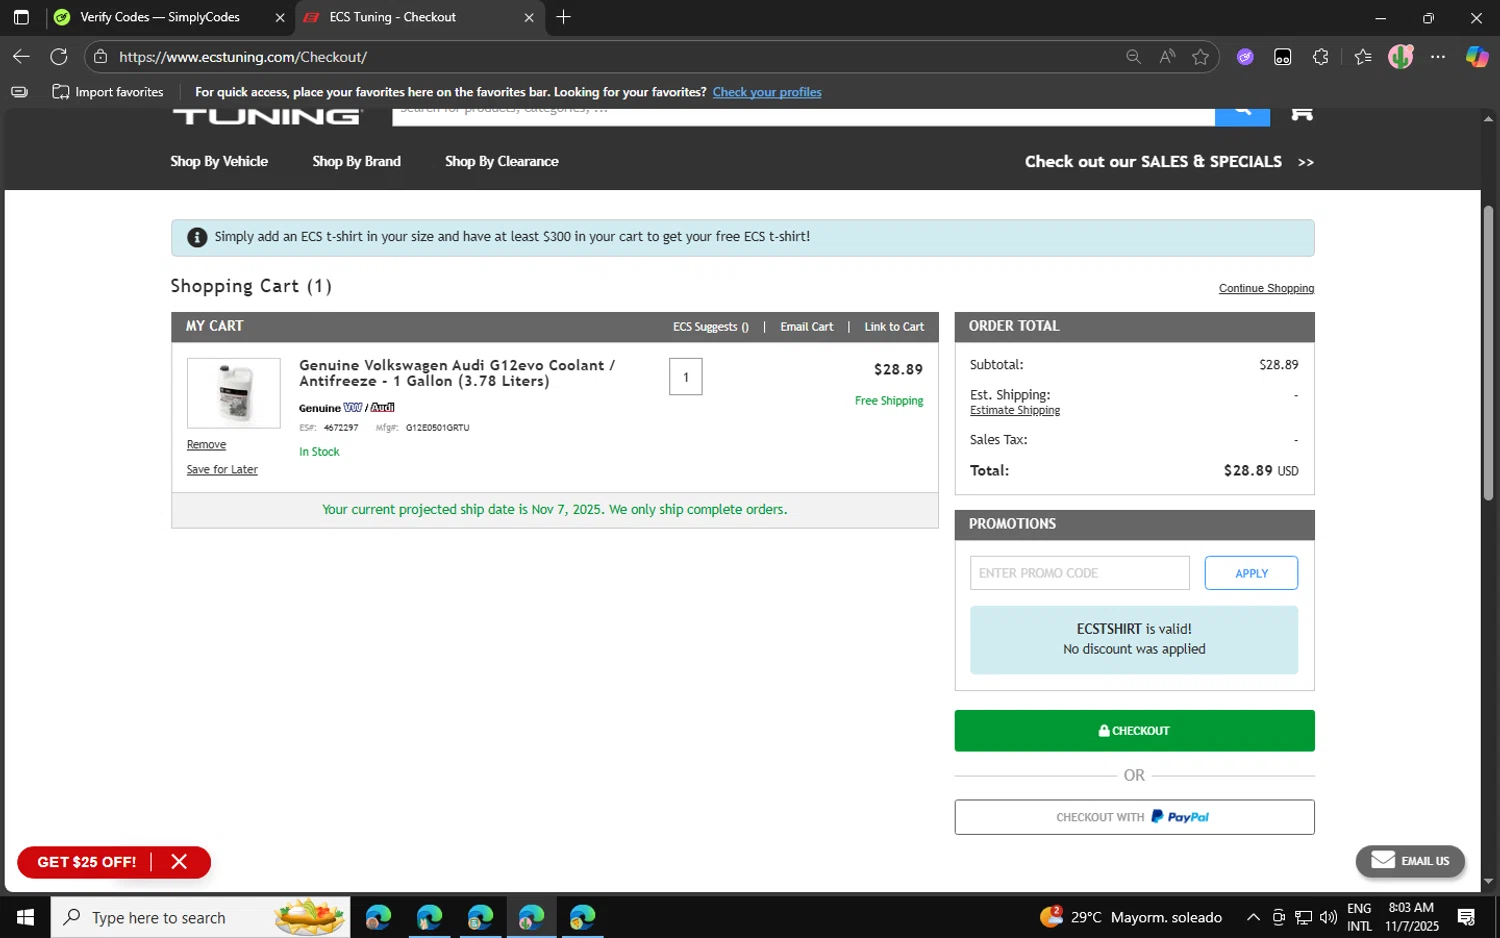The width and height of the screenshot is (1500, 938).
Task: Open the zoom magnifier icon in address bar
Action: tap(1133, 57)
